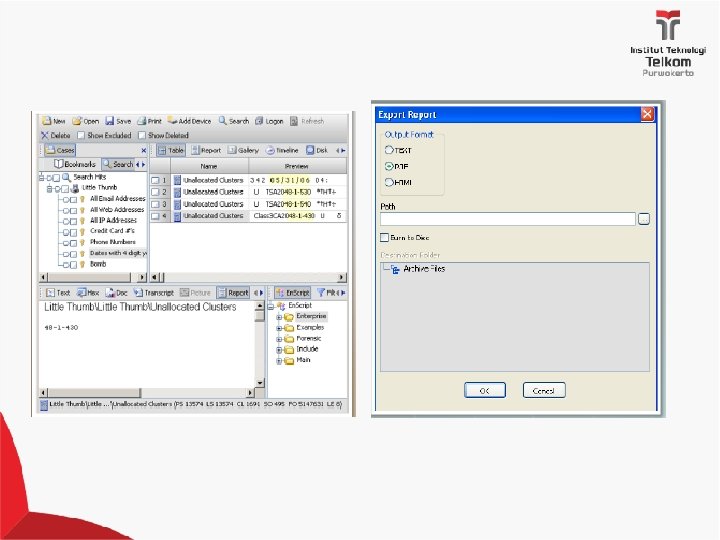This screenshot has width=720, height=540.
Task: Click the Path input field
Action: 507,219
